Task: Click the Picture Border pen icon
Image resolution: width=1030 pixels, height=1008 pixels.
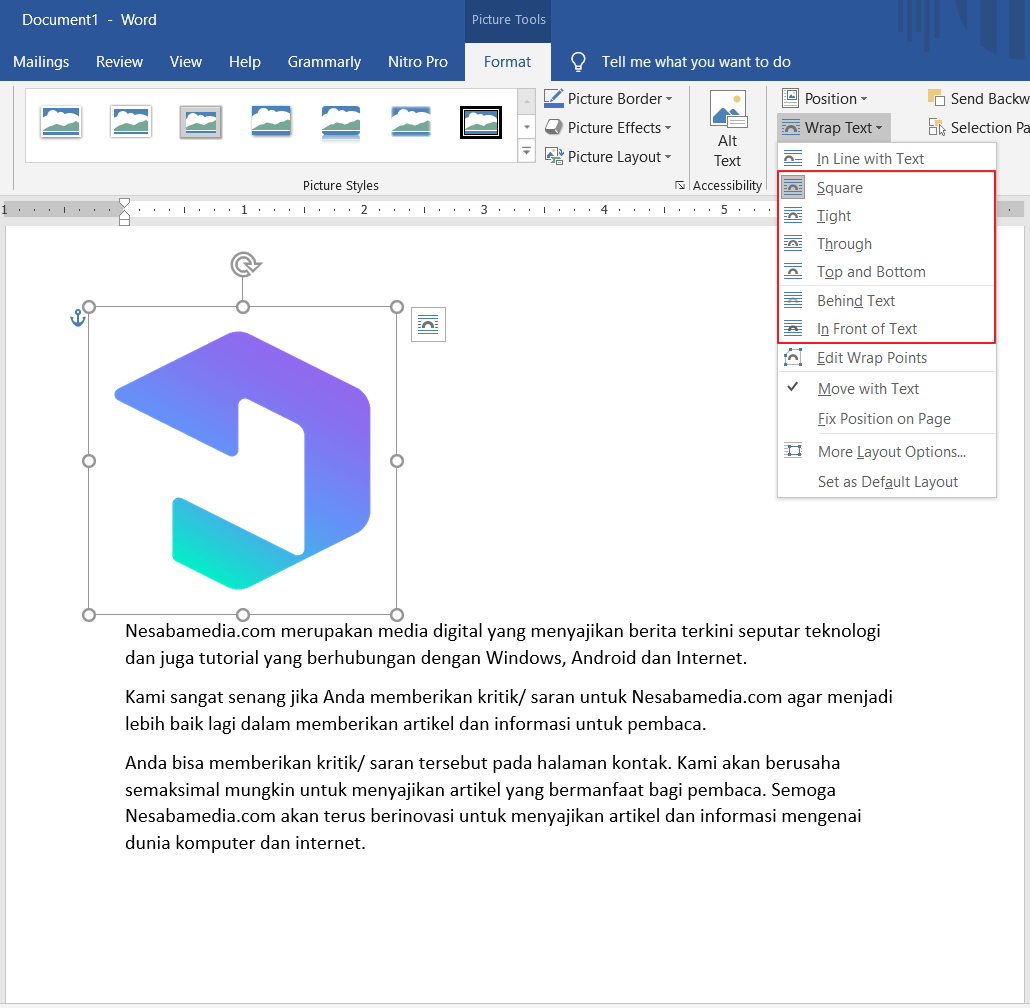Action: coord(554,99)
